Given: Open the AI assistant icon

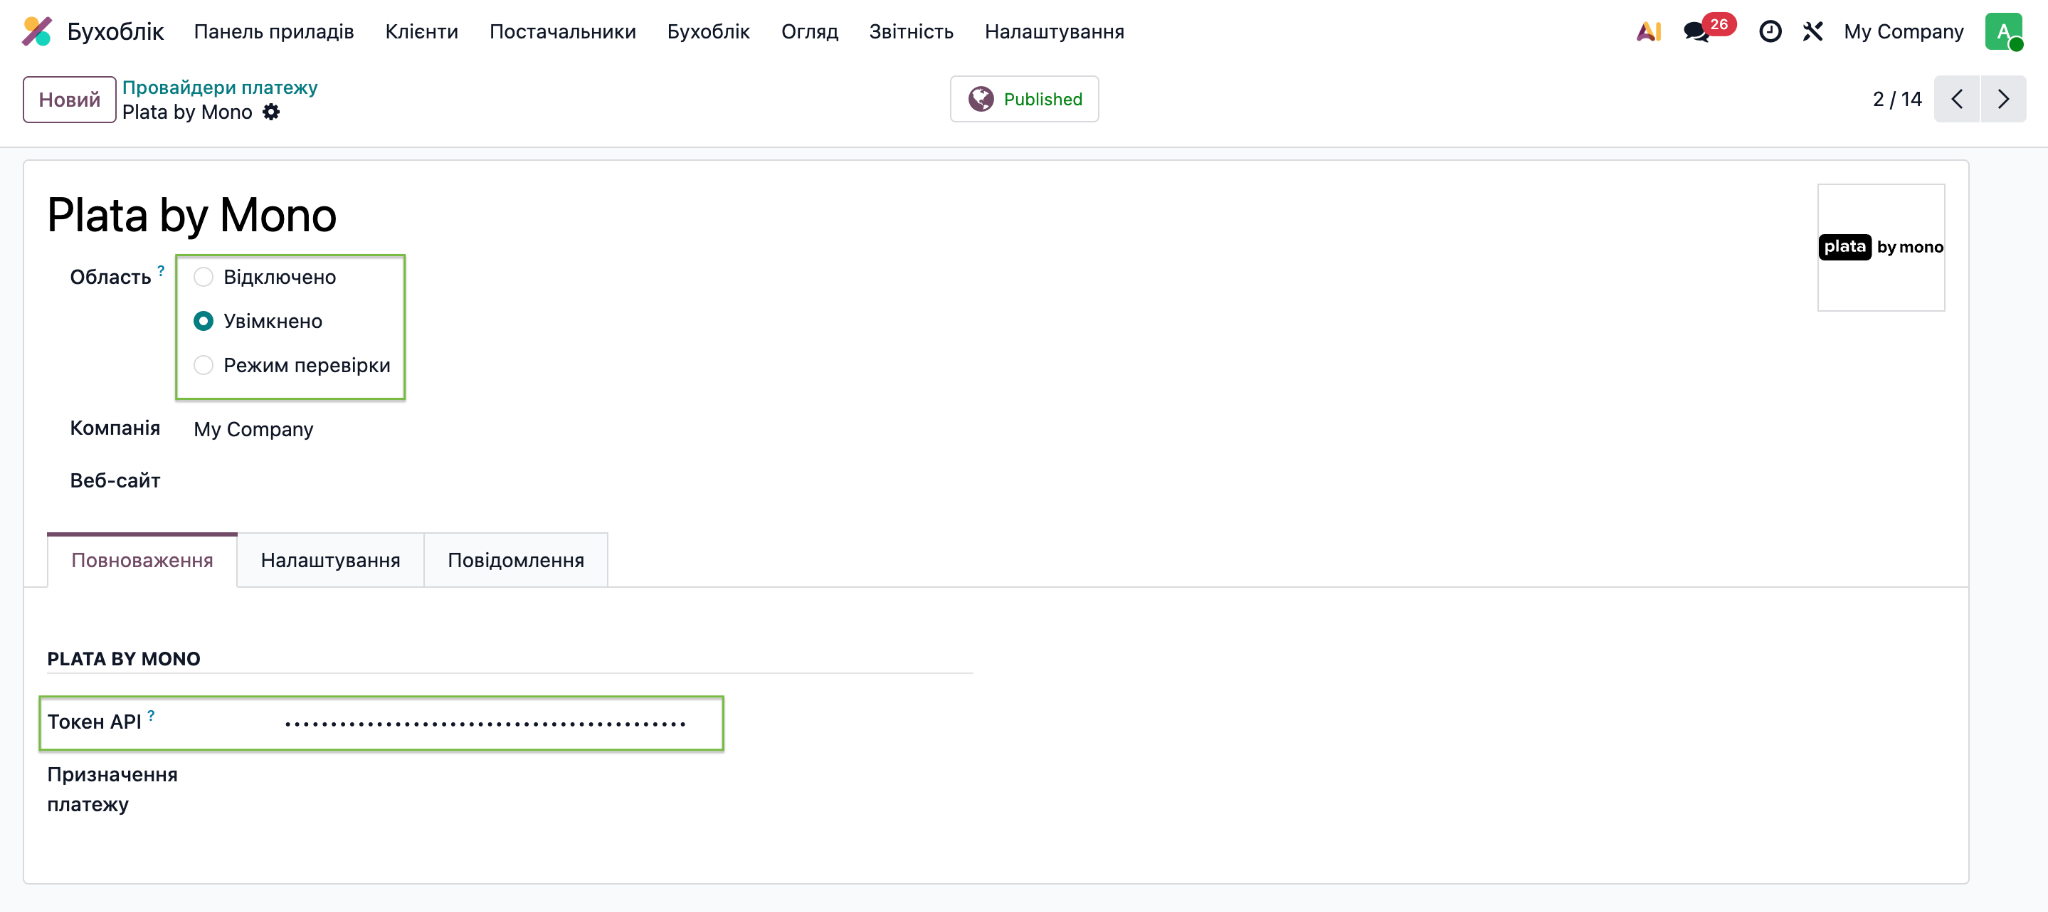Looking at the screenshot, I should tap(1649, 31).
